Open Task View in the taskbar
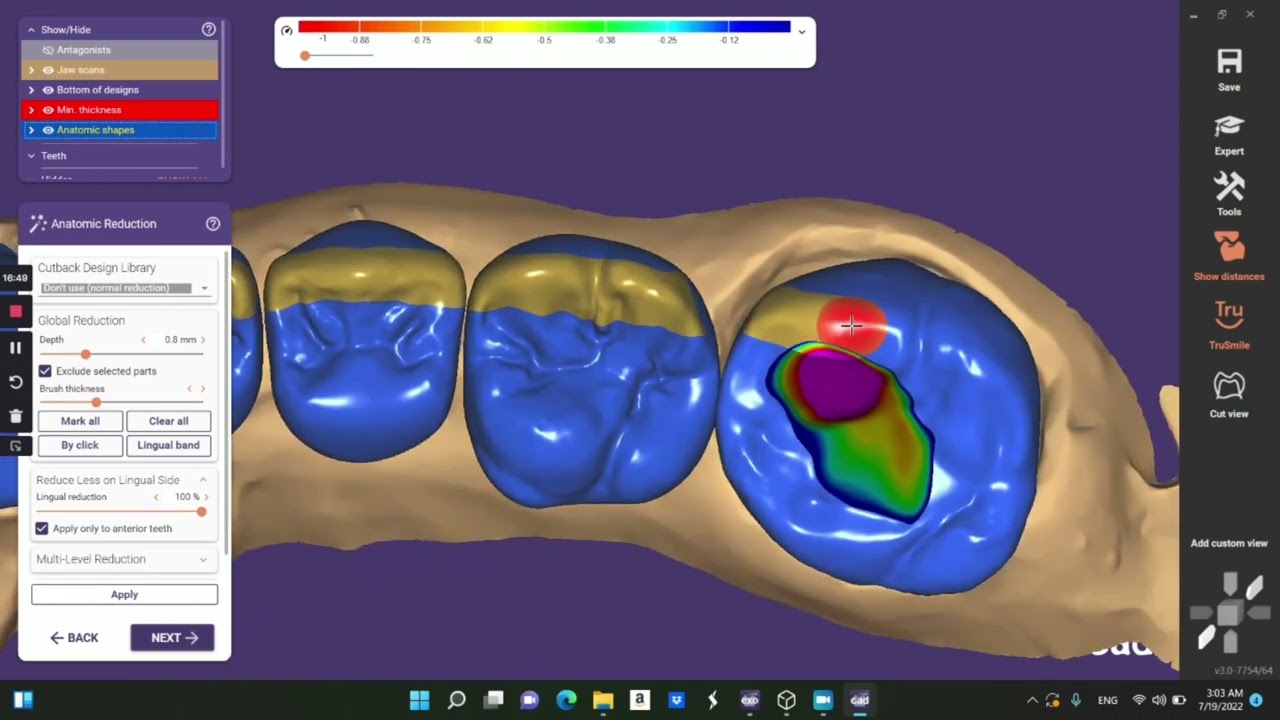The height and width of the screenshot is (720, 1280). [493, 700]
